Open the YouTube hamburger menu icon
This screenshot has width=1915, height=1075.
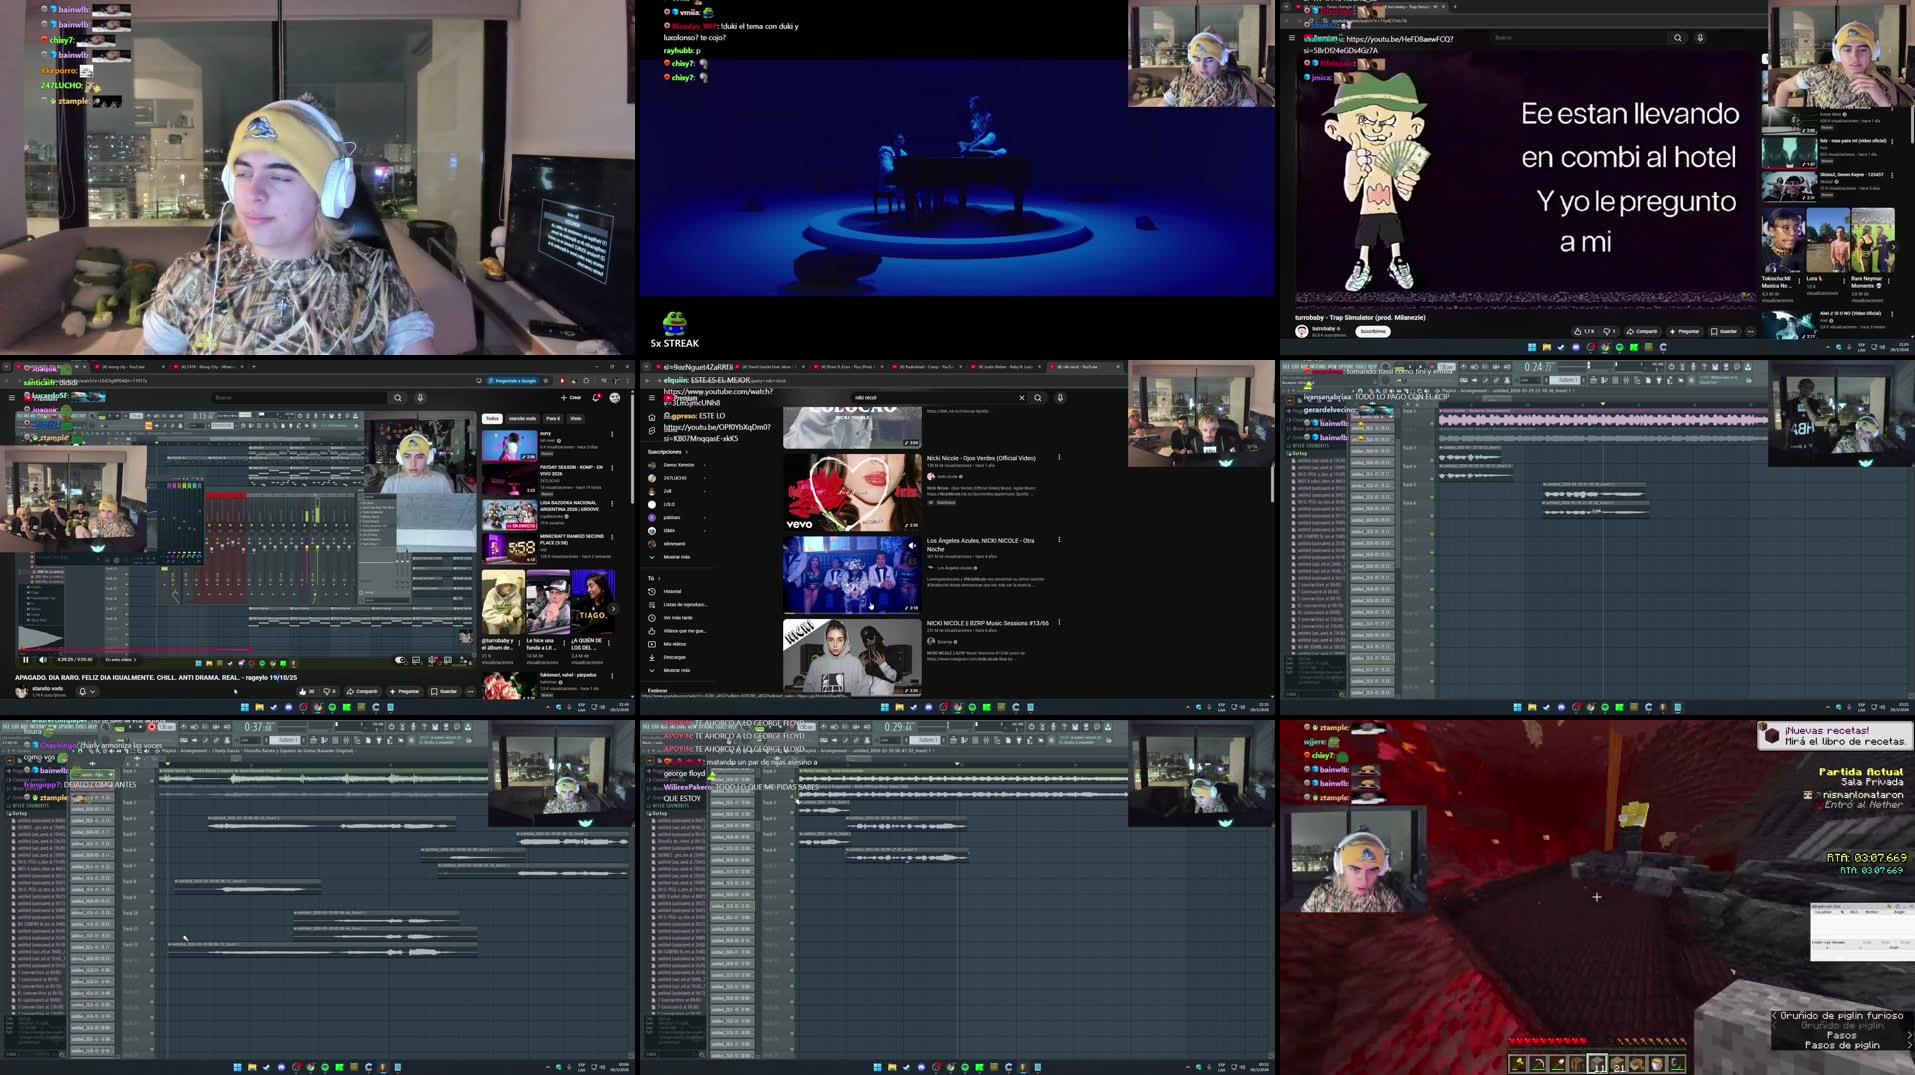652,397
